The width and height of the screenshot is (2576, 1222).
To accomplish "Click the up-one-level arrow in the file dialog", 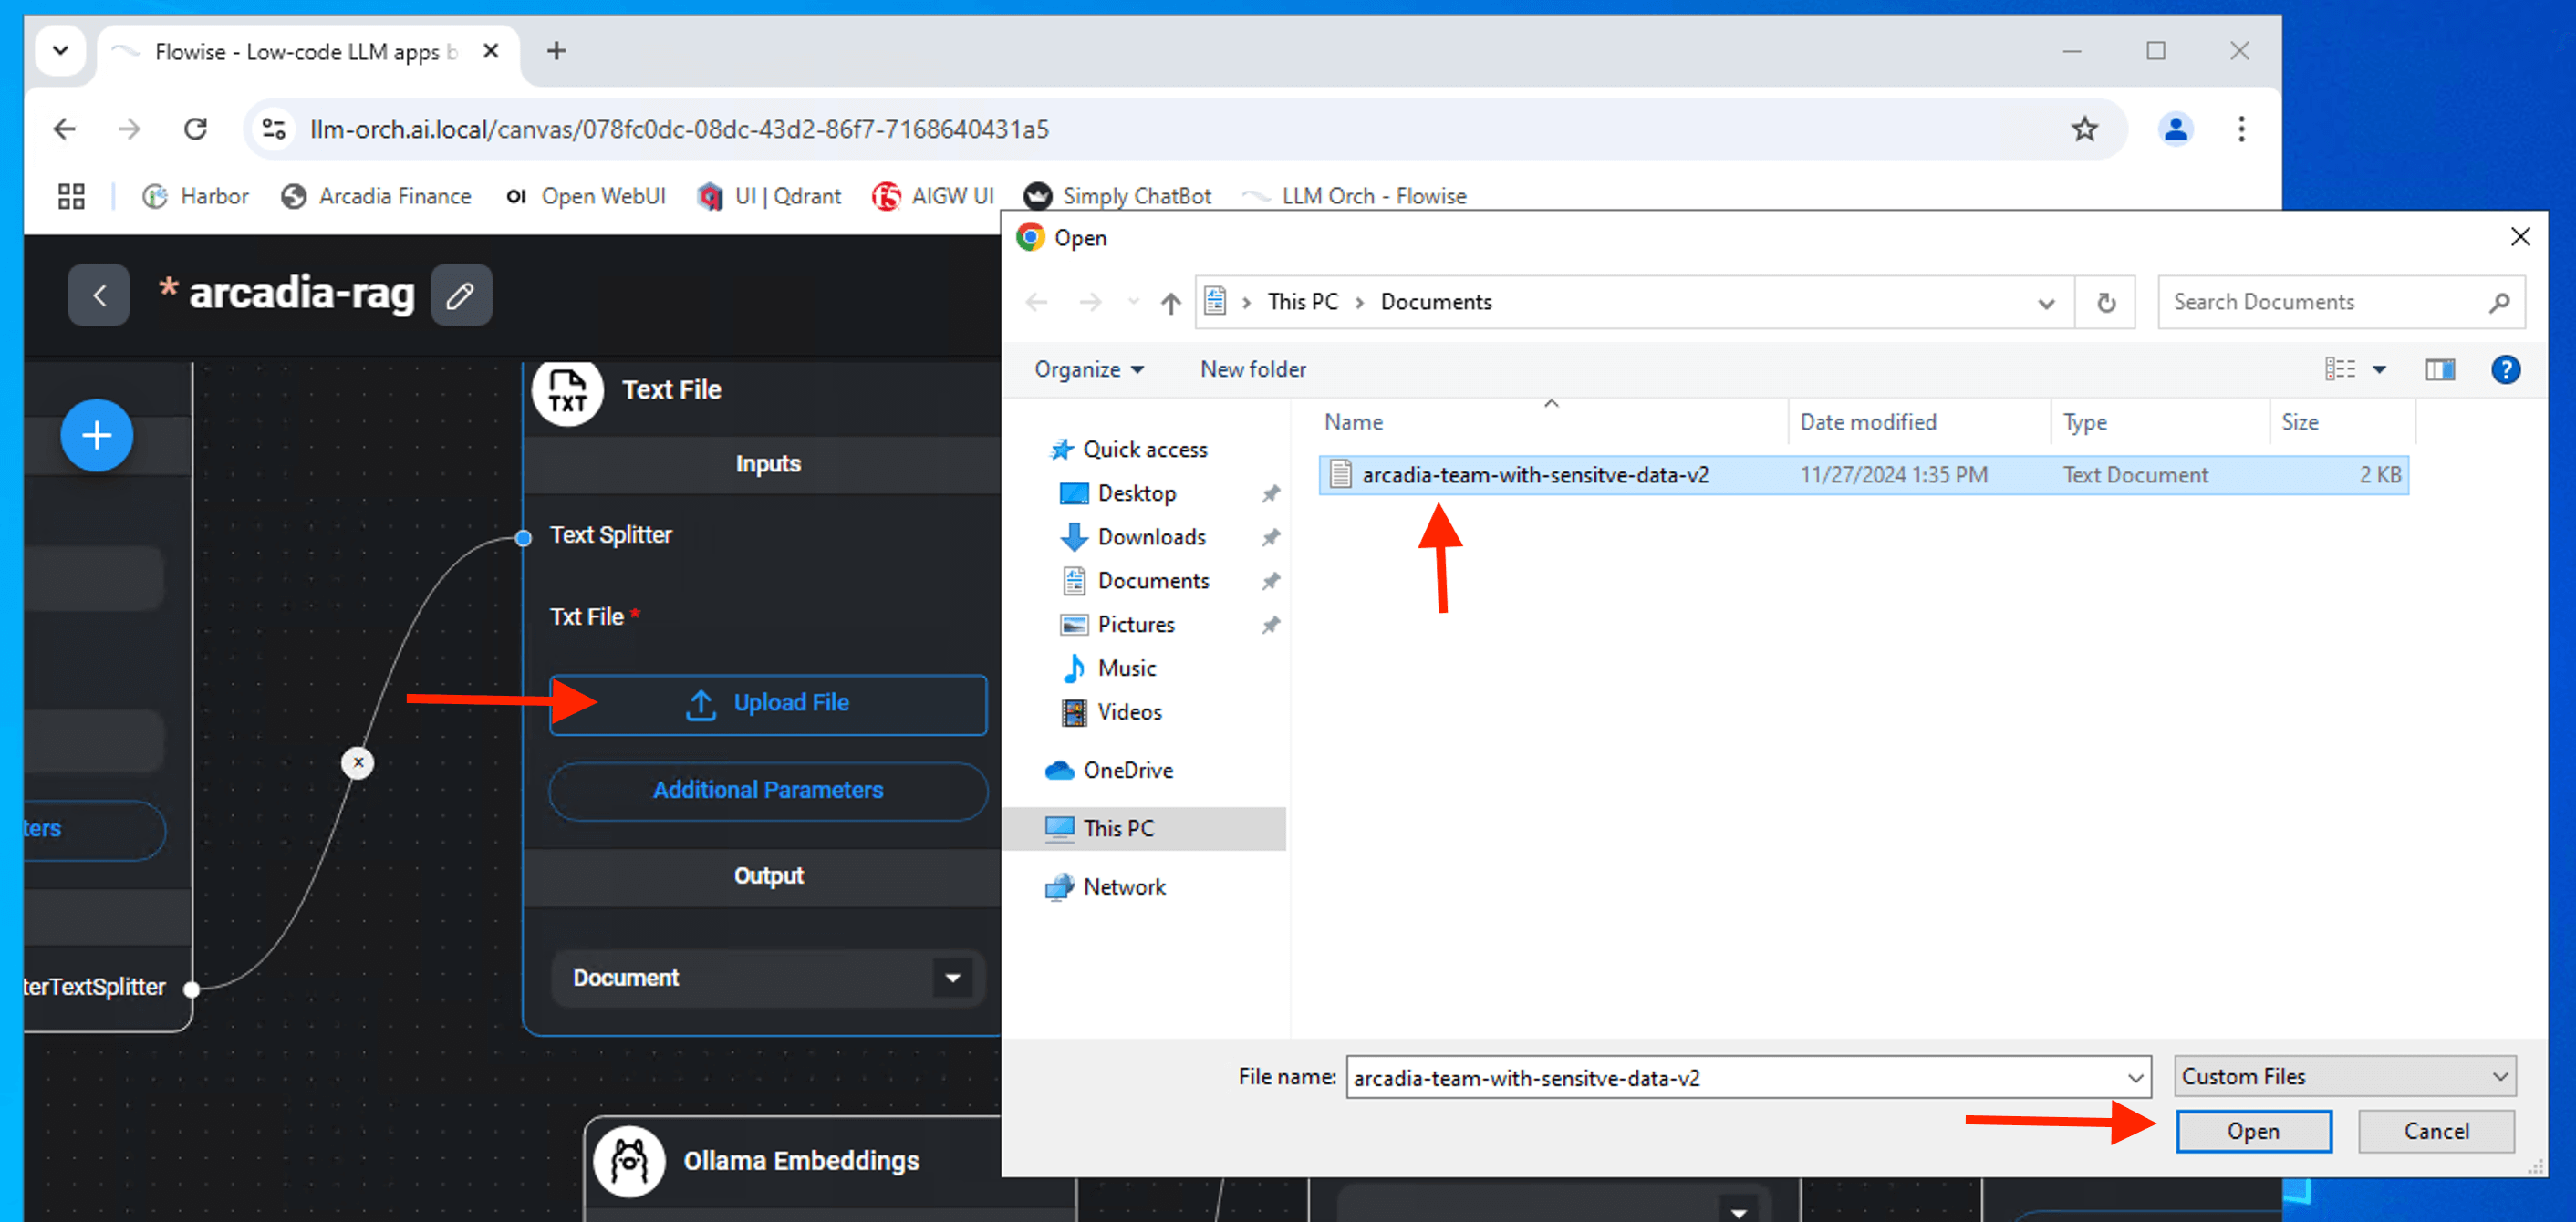I will coord(1170,302).
